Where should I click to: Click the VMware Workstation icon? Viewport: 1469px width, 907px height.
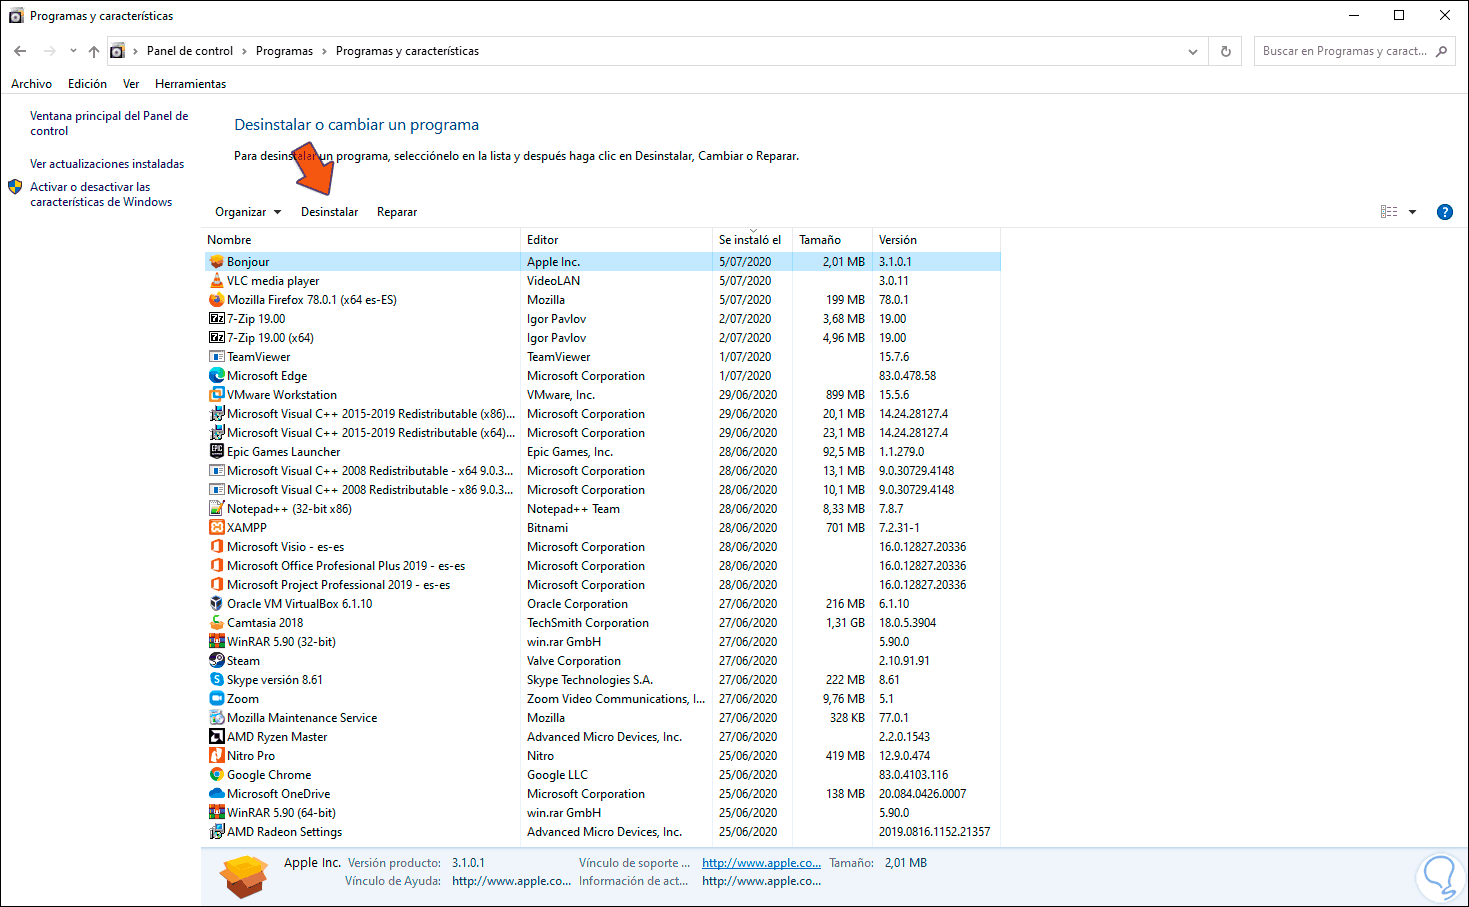coord(216,395)
